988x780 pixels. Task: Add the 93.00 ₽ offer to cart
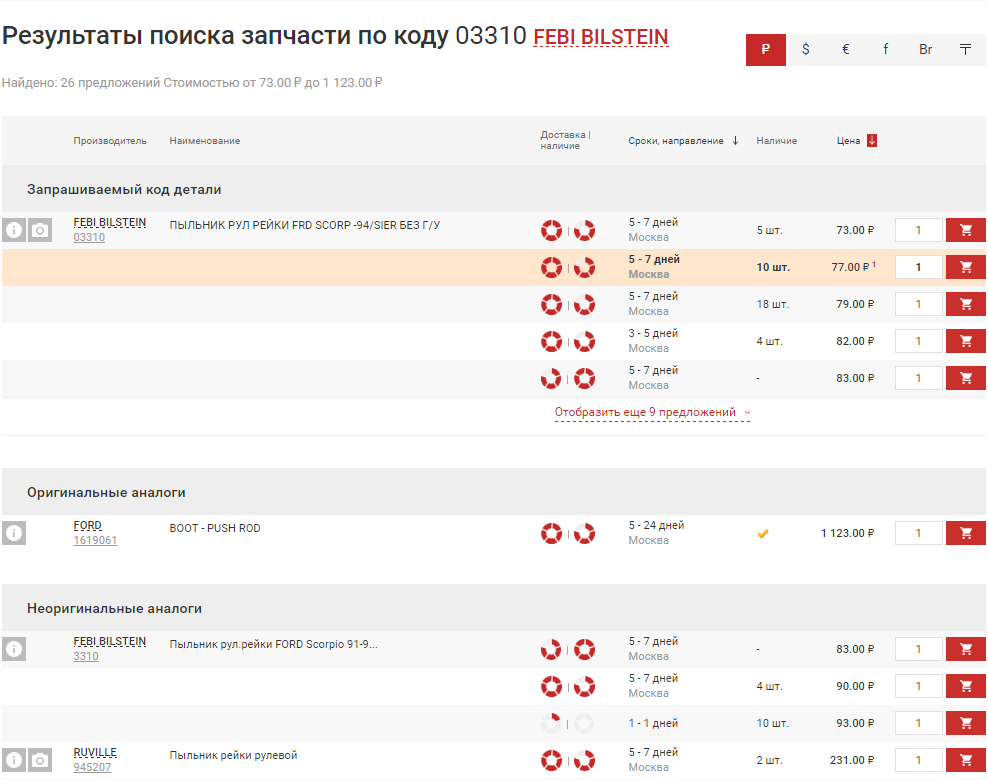(x=965, y=723)
